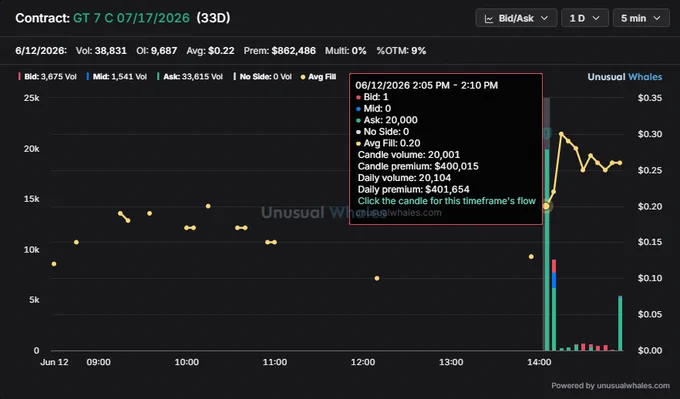Screen dimensions: 680x399
Task: Open Powered by unusualwhales.com link
Action: (610, 386)
